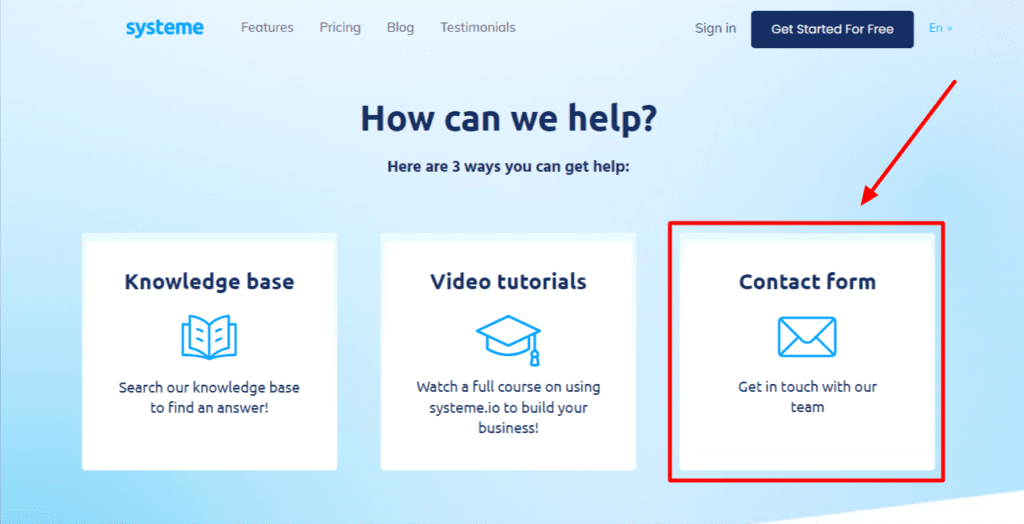Image resolution: width=1024 pixels, height=524 pixels.
Task: Open the Knowledge base card heading
Action: tap(209, 282)
